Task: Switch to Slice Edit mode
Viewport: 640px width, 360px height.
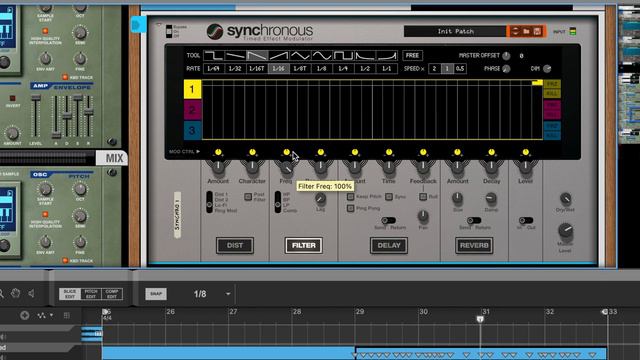Action: click(70, 294)
